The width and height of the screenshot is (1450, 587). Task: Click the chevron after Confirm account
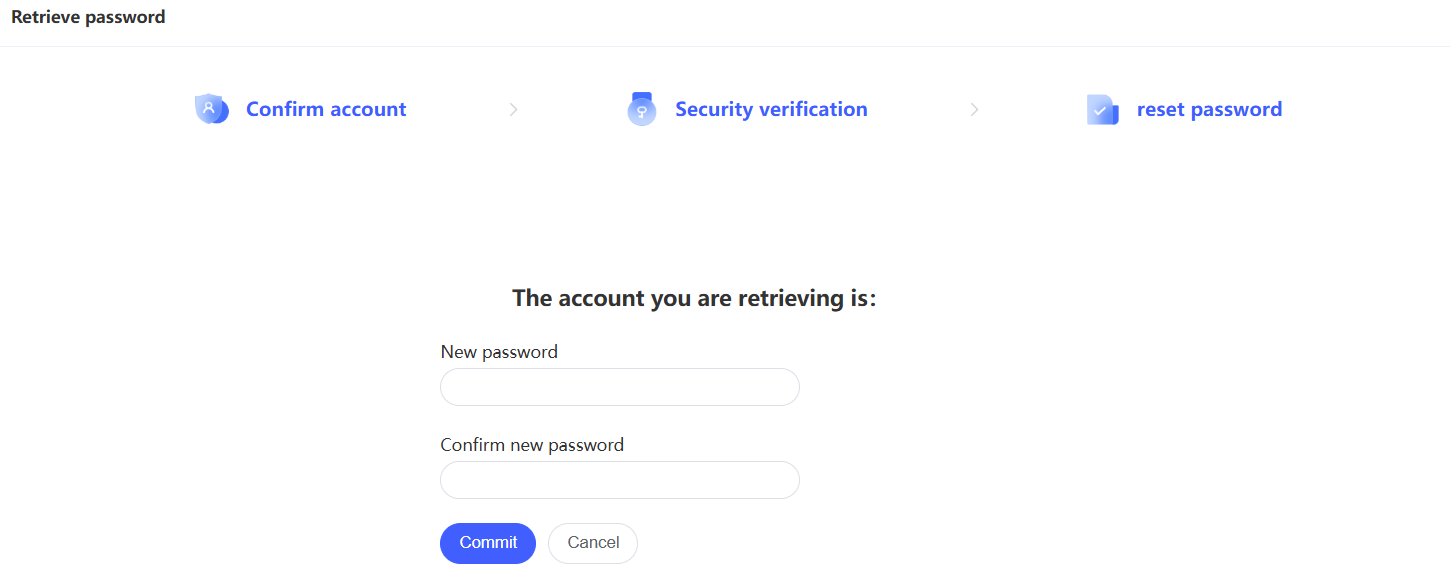(x=513, y=110)
